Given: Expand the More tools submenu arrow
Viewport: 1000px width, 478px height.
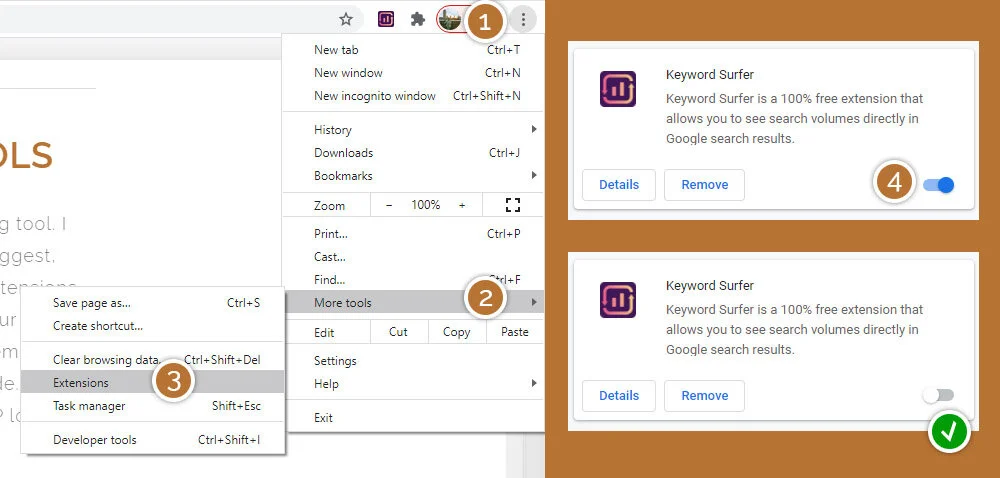Looking at the screenshot, I should [534, 302].
